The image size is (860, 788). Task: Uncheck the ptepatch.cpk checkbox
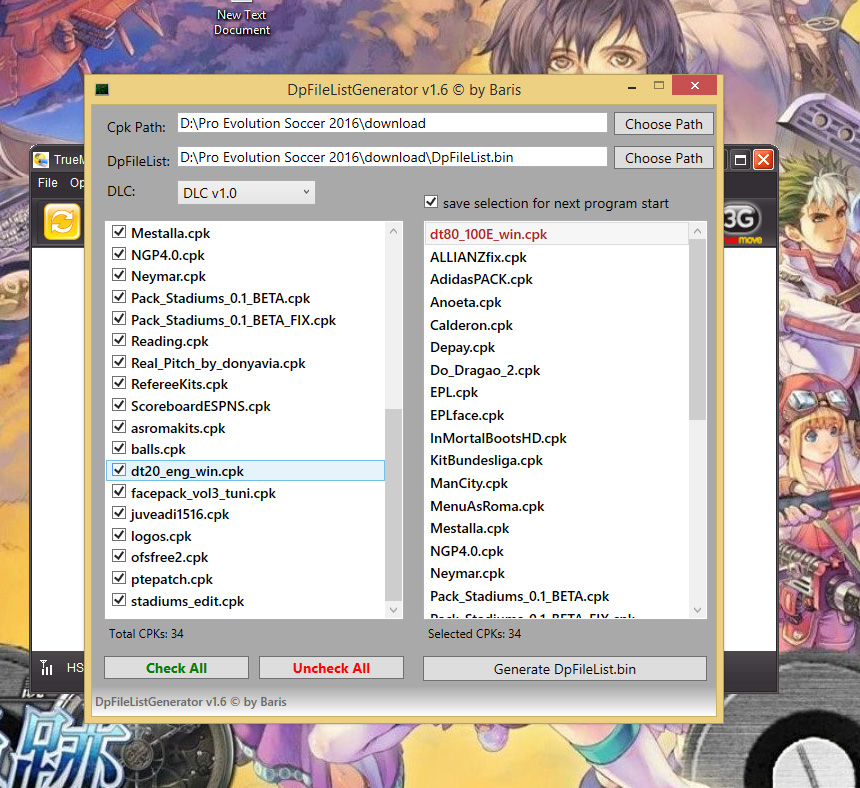coord(118,578)
